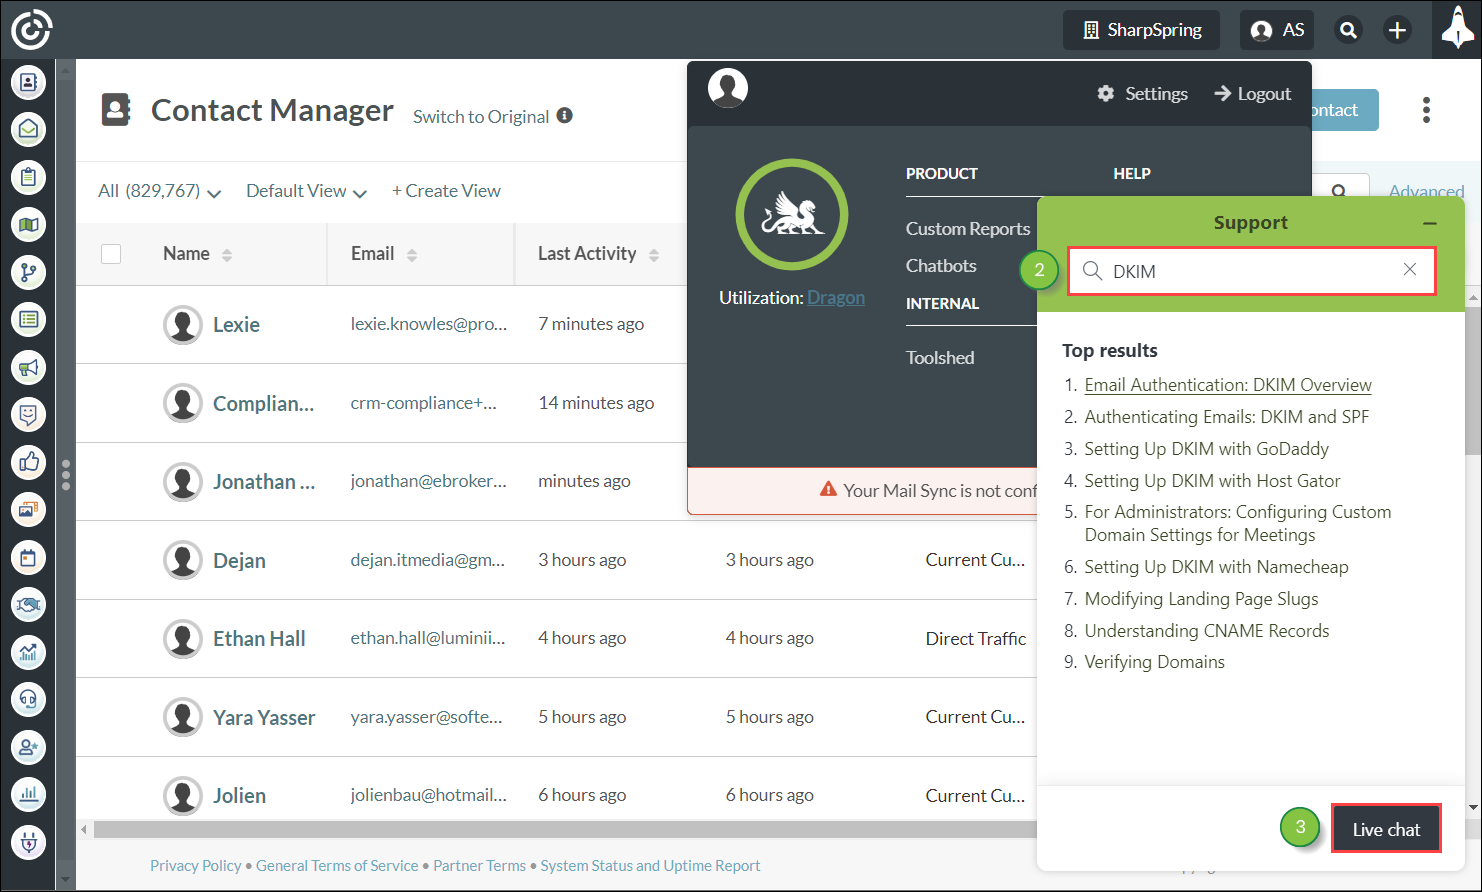The width and height of the screenshot is (1482, 892).
Task: Start a Live chat
Action: [1385, 829]
